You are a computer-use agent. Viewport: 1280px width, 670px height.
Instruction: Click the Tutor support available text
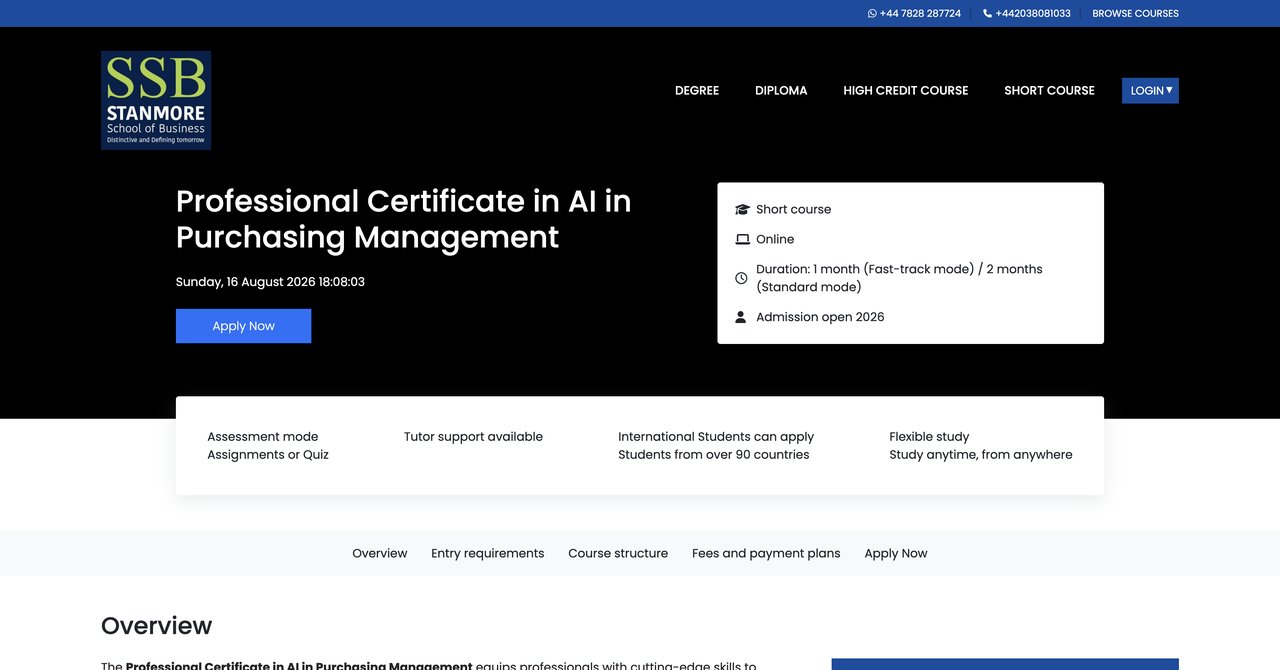click(473, 437)
